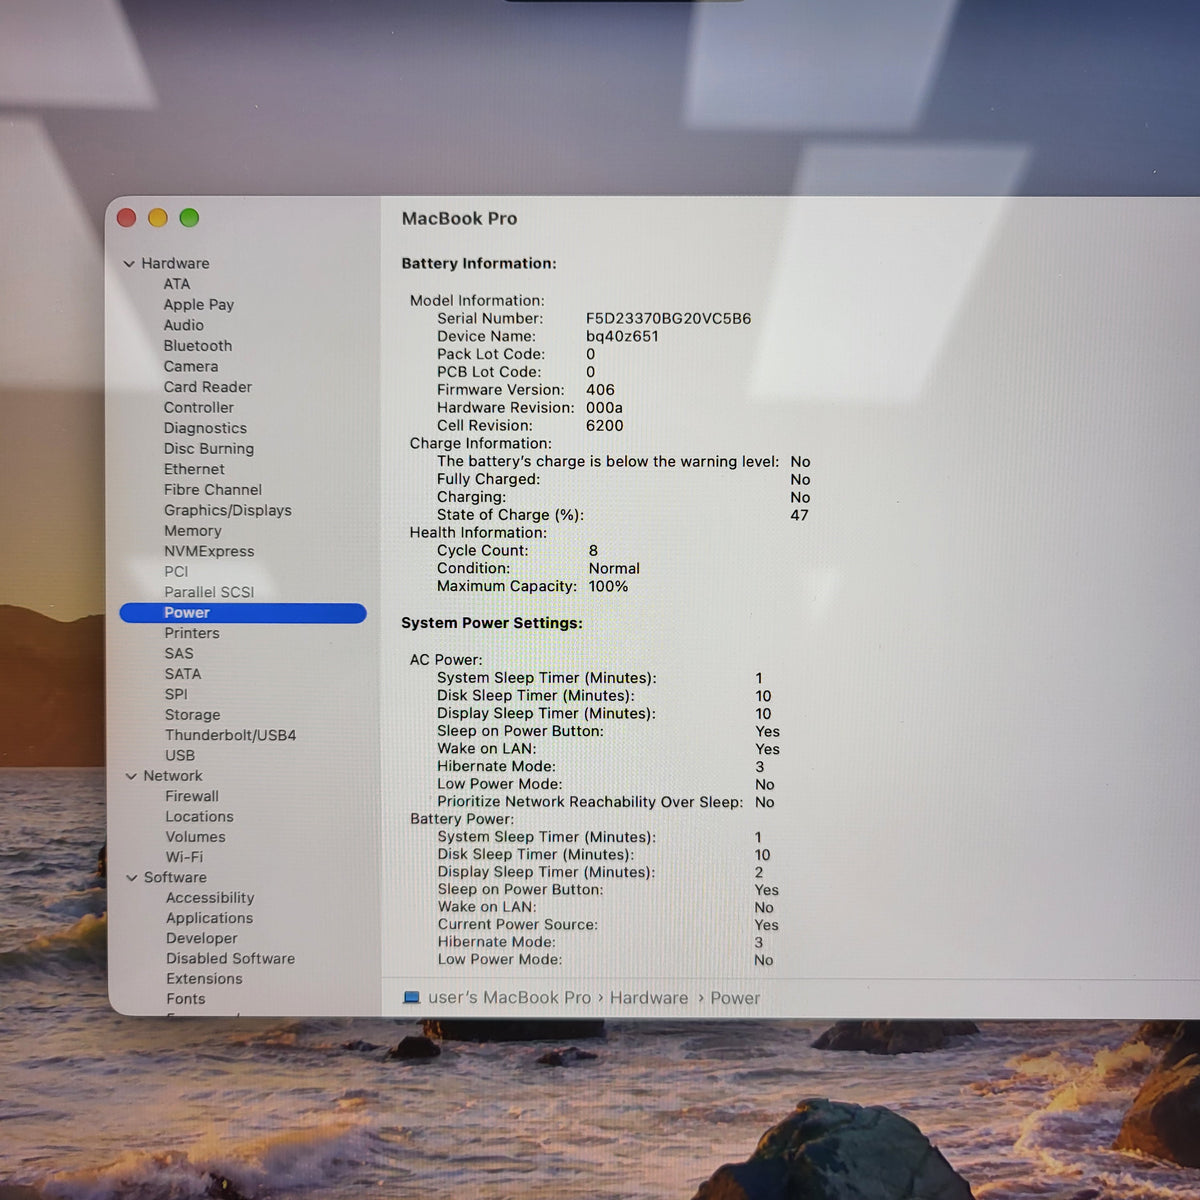Select Apple Pay in the sidebar
The image size is (1200, 1200).
pyautogui.click(x=199, y=305)
